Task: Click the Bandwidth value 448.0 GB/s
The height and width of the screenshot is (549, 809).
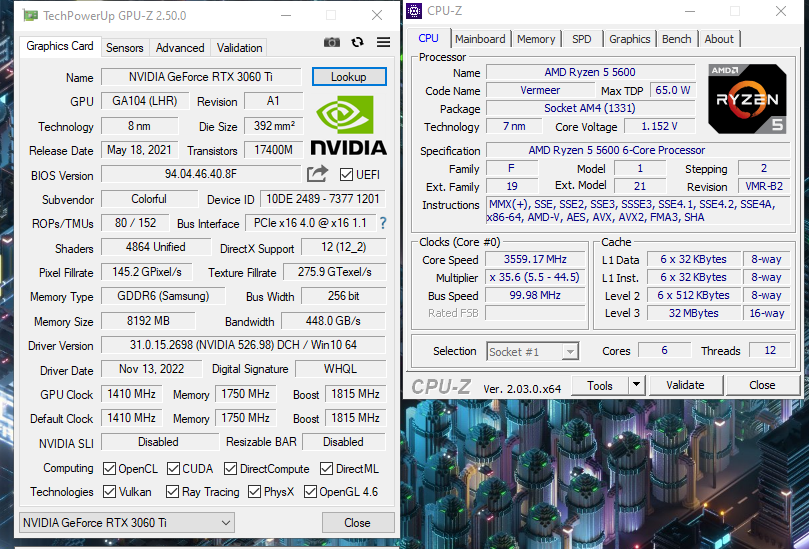Action: (x=333, y=321)
